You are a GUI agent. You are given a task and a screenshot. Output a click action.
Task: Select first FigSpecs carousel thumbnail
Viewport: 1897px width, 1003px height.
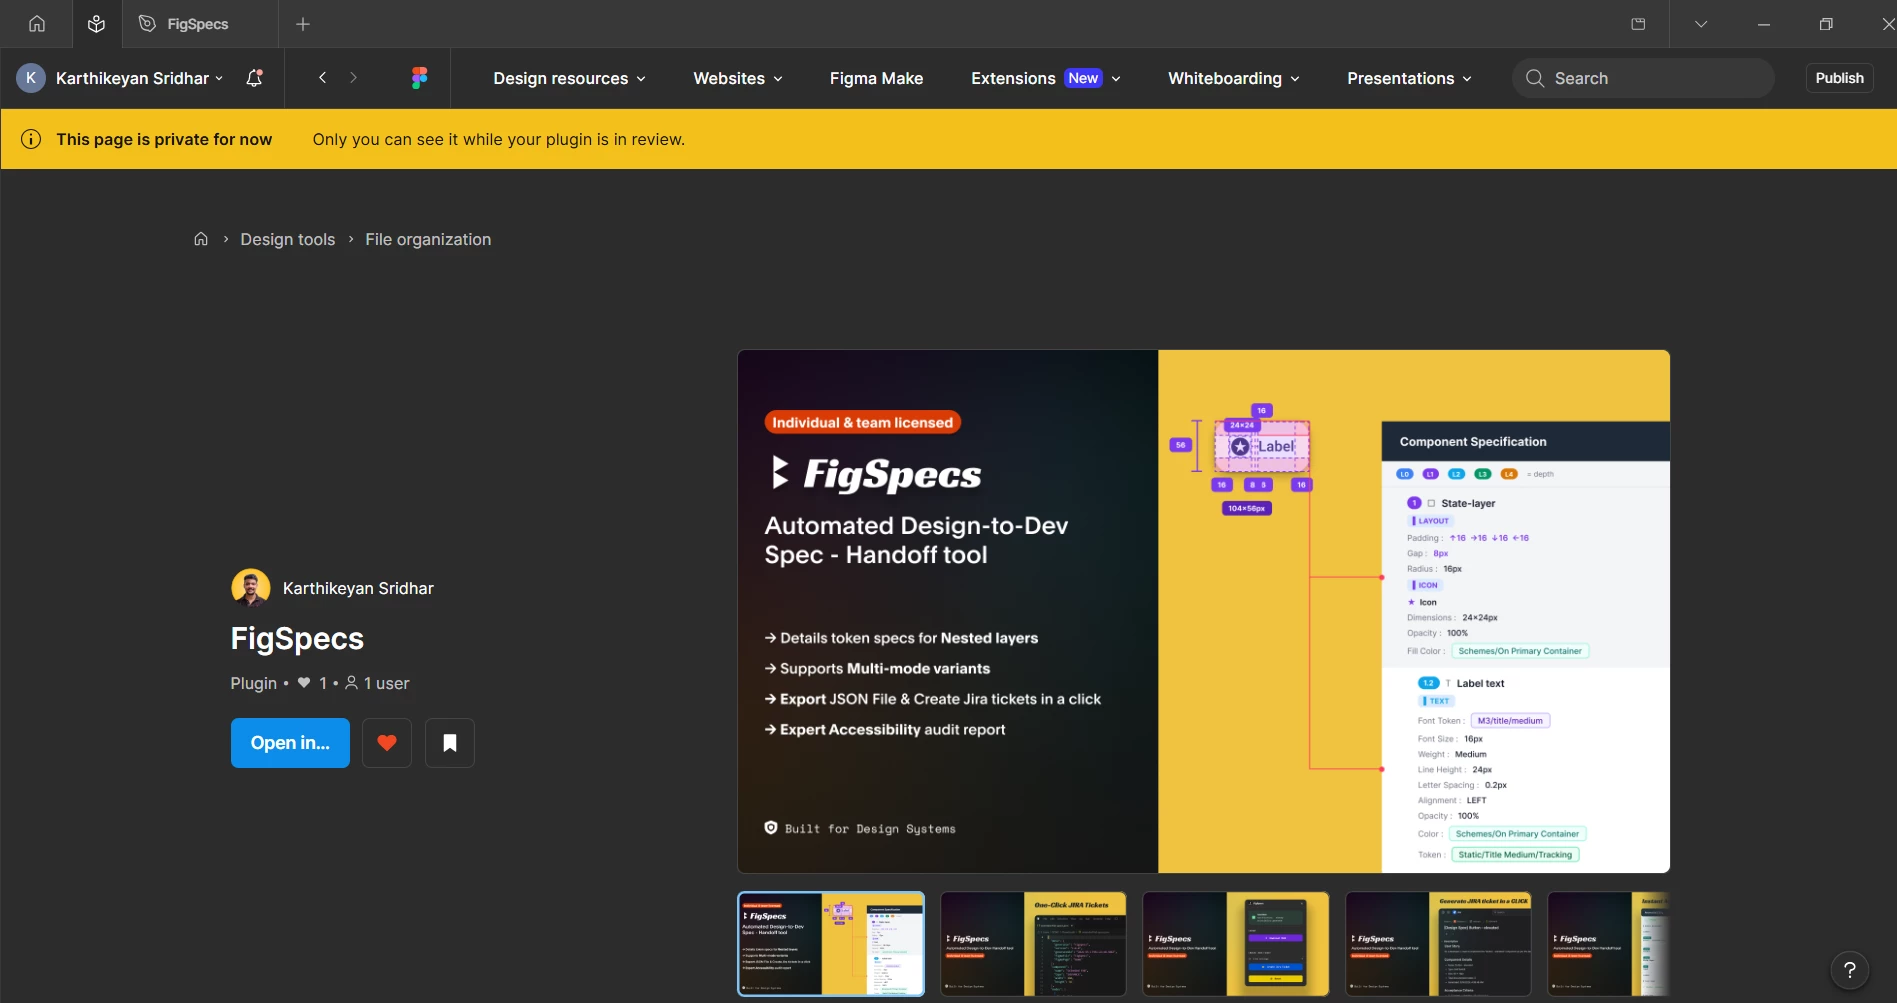tap(831, 944)
